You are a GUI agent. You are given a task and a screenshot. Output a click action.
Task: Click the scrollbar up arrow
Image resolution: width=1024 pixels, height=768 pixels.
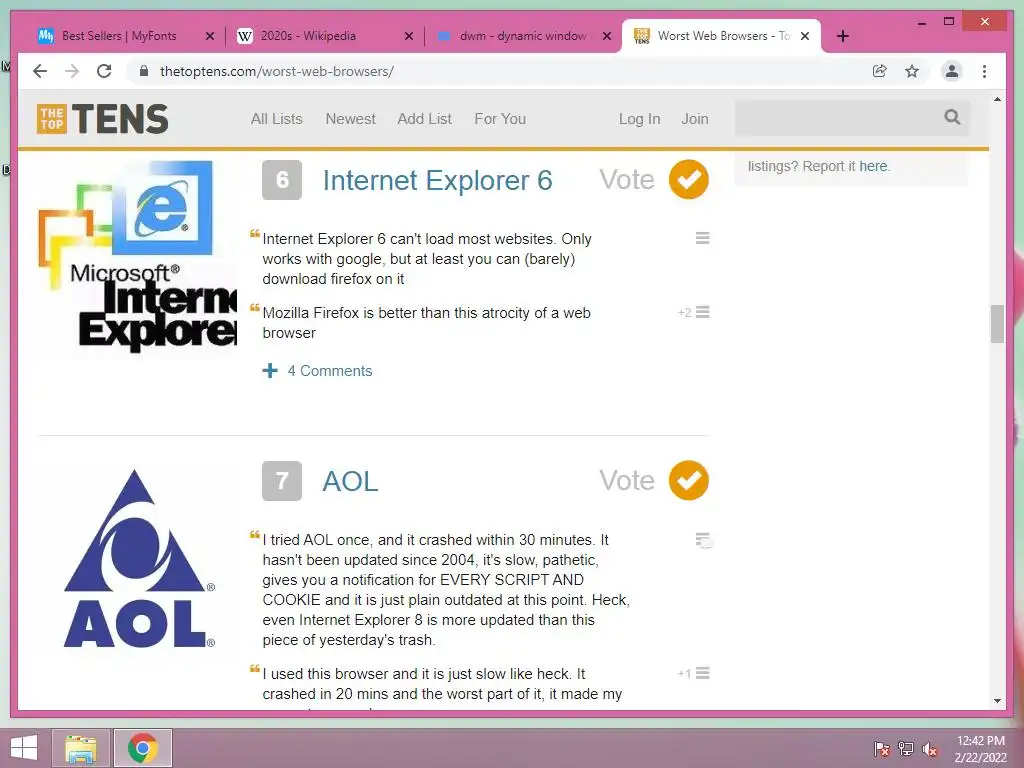(x=997, y=99)
